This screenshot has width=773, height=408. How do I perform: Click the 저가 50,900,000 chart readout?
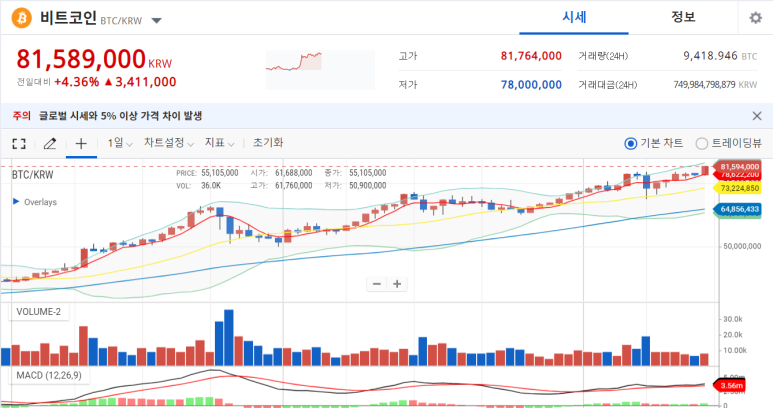tap(355, 186)
